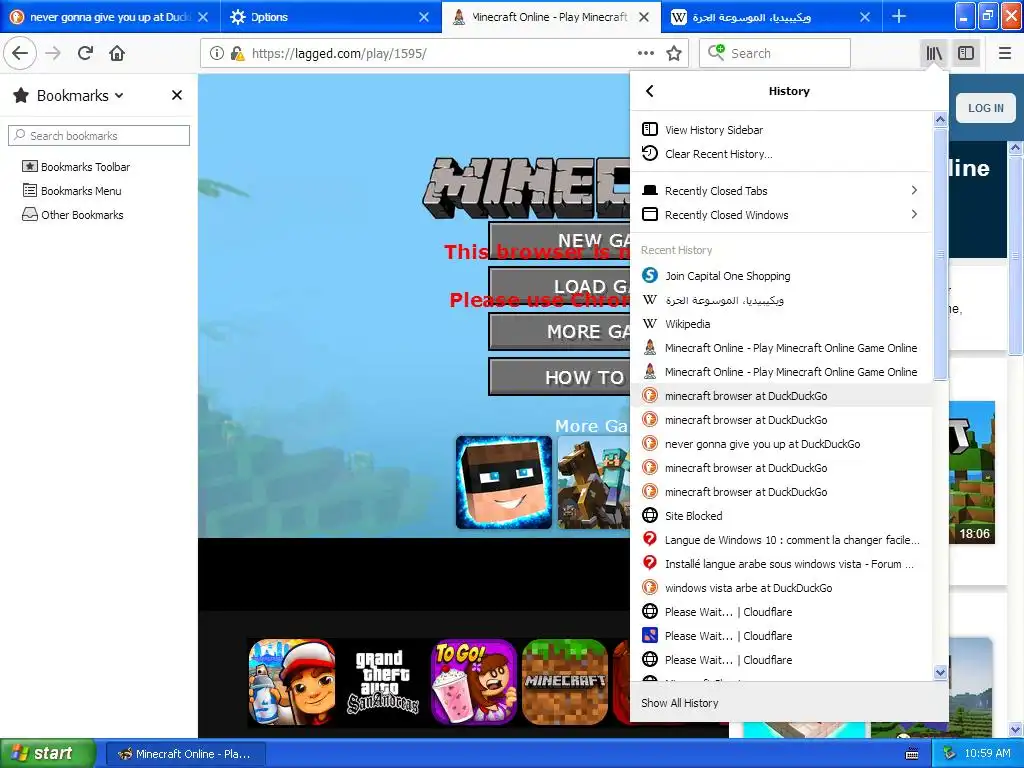The width and height of the screenshot is (1024, 768).
Task: Toggle the sidebars toolbar button
Action: (966, 53)
